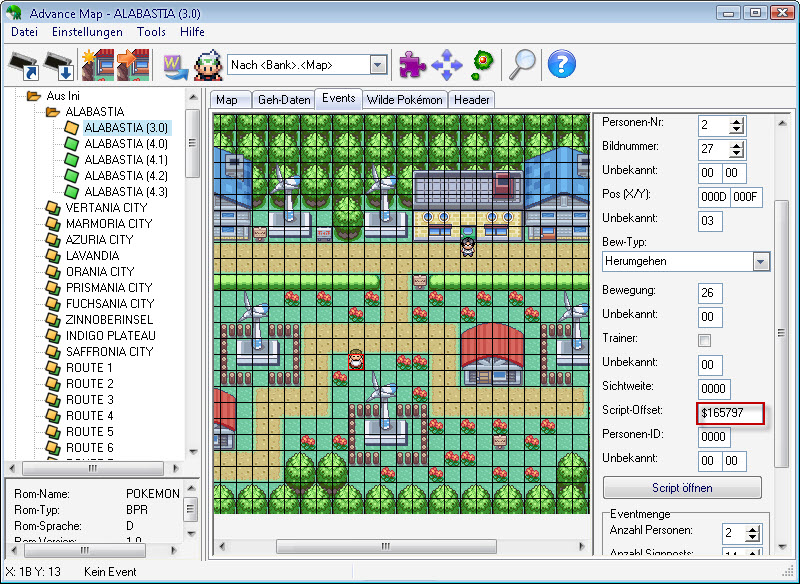Click the green map icon of ALABASTIA (4.2)
800x584 pixels.
pos(72,176)
